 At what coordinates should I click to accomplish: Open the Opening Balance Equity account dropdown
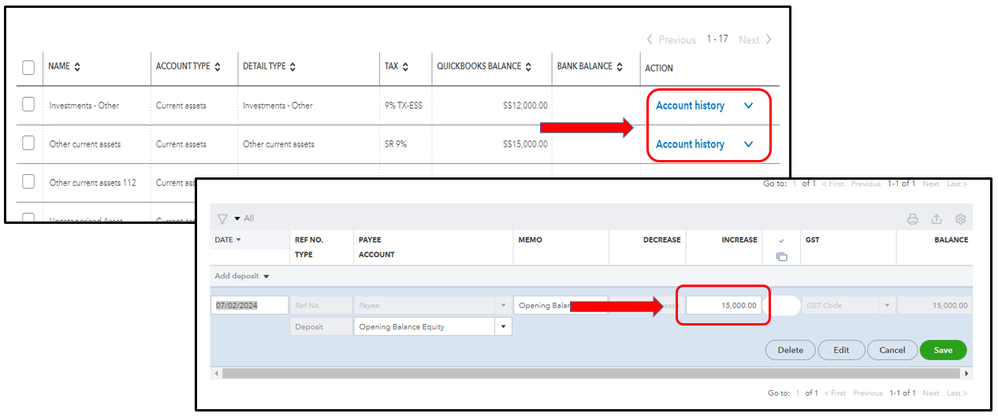[504, 327]
